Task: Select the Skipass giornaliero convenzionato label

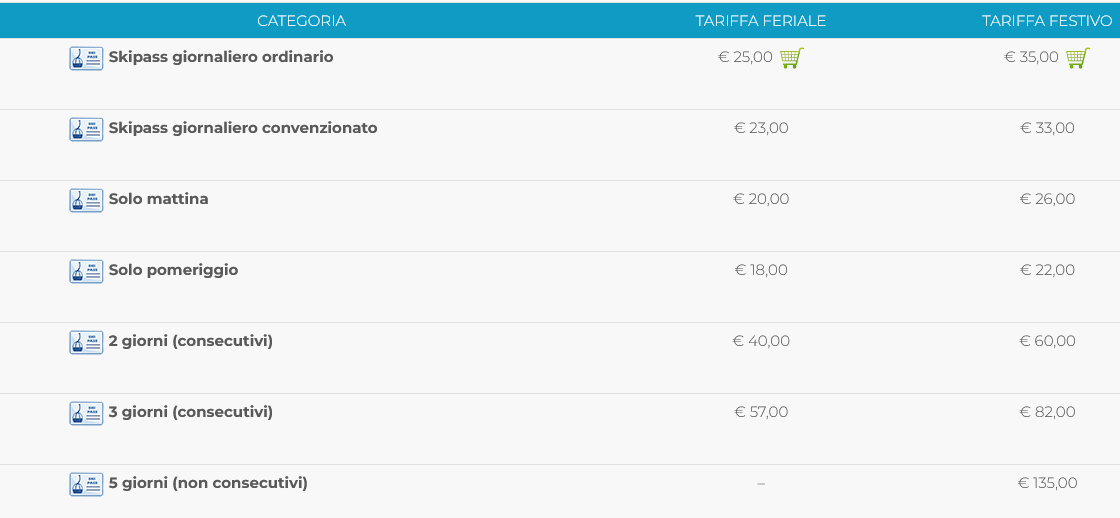Action: [x=243, y=128]
